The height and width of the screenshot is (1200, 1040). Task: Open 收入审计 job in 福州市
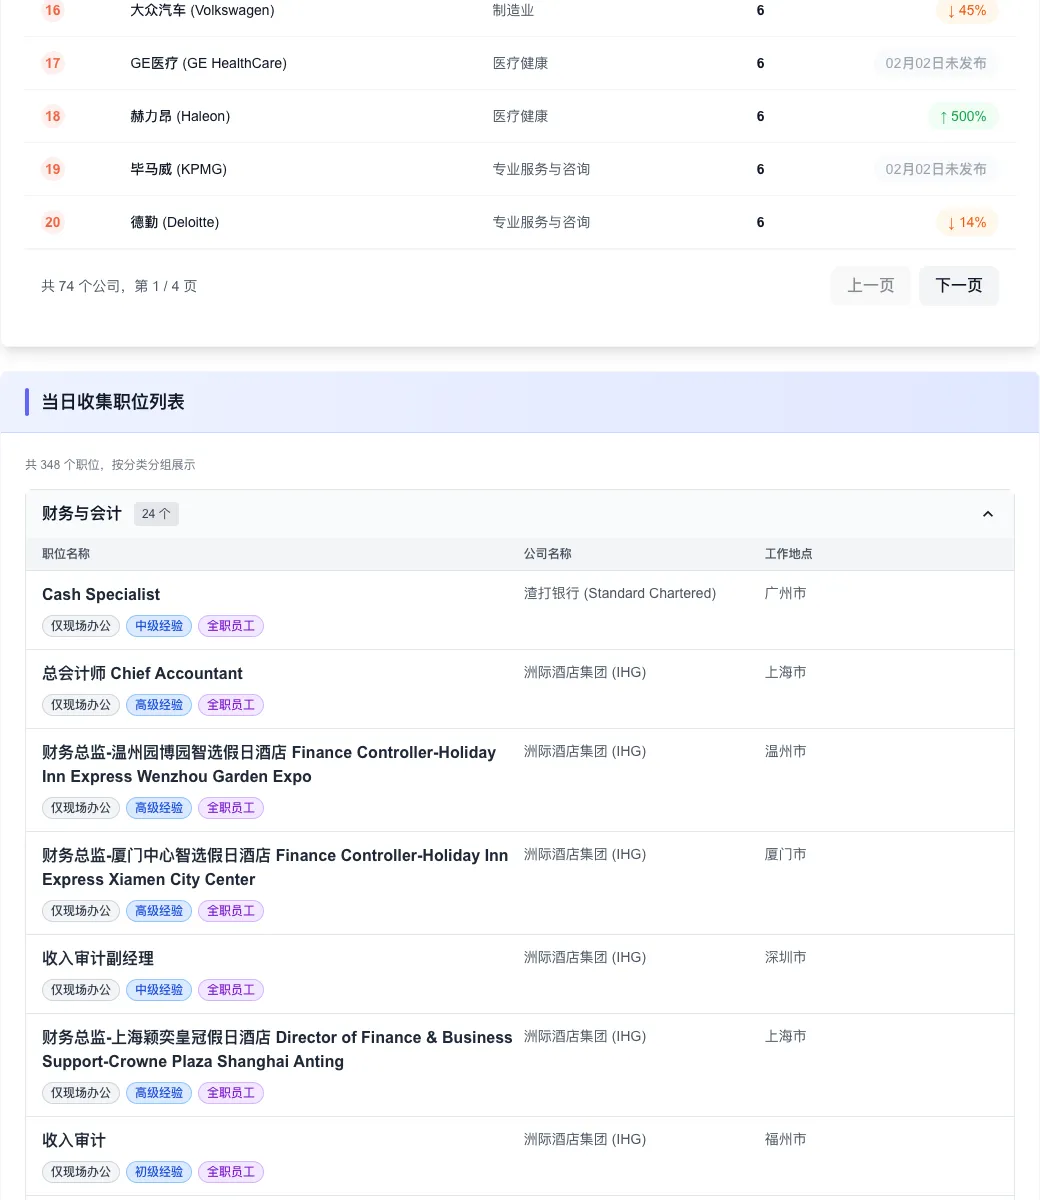tap(74, 1140)
